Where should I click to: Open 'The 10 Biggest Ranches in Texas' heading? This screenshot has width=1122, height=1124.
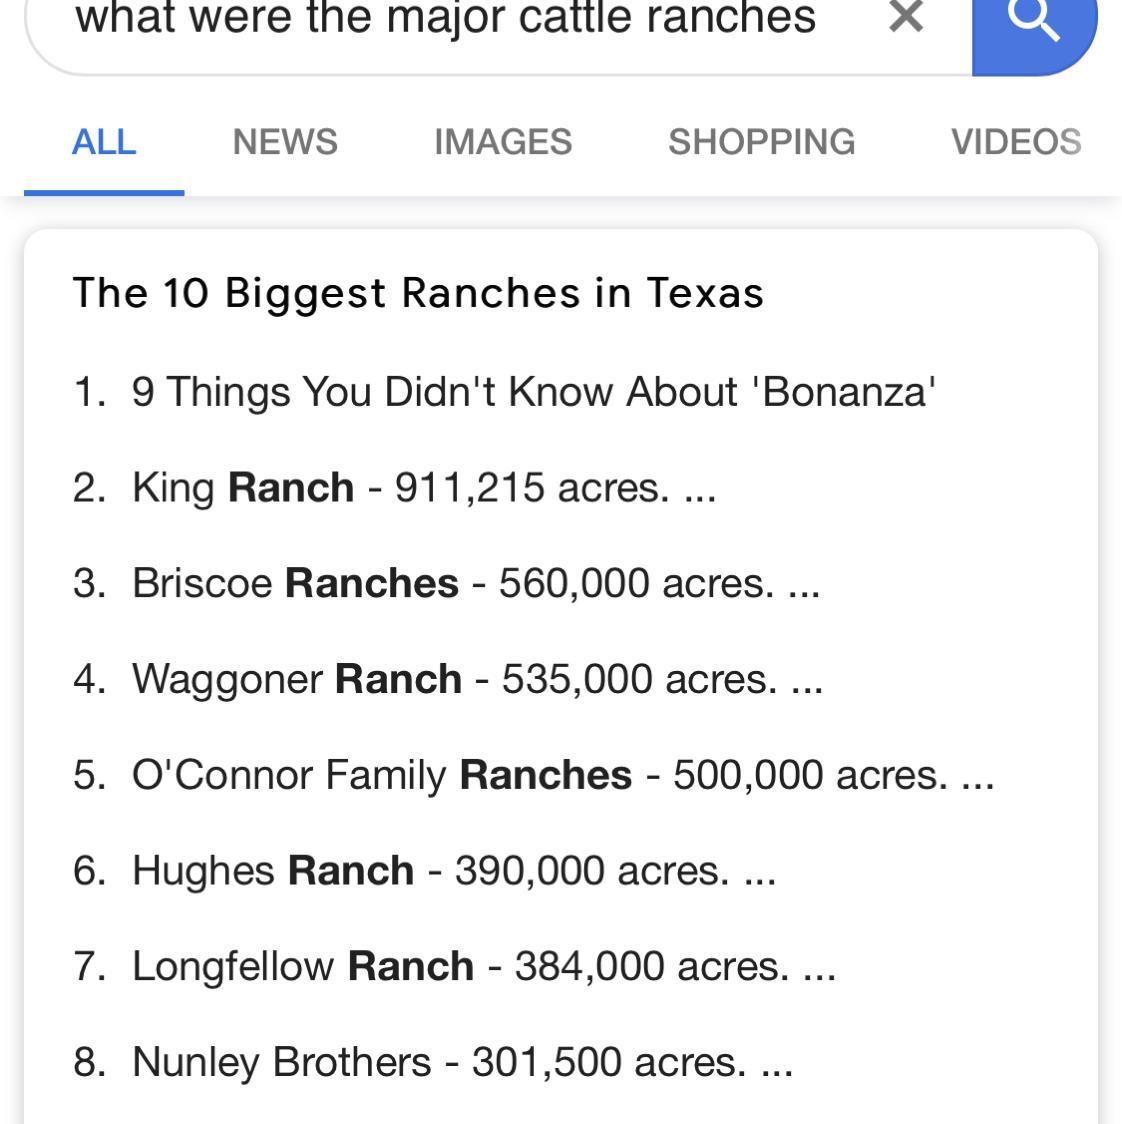point(418,293)
